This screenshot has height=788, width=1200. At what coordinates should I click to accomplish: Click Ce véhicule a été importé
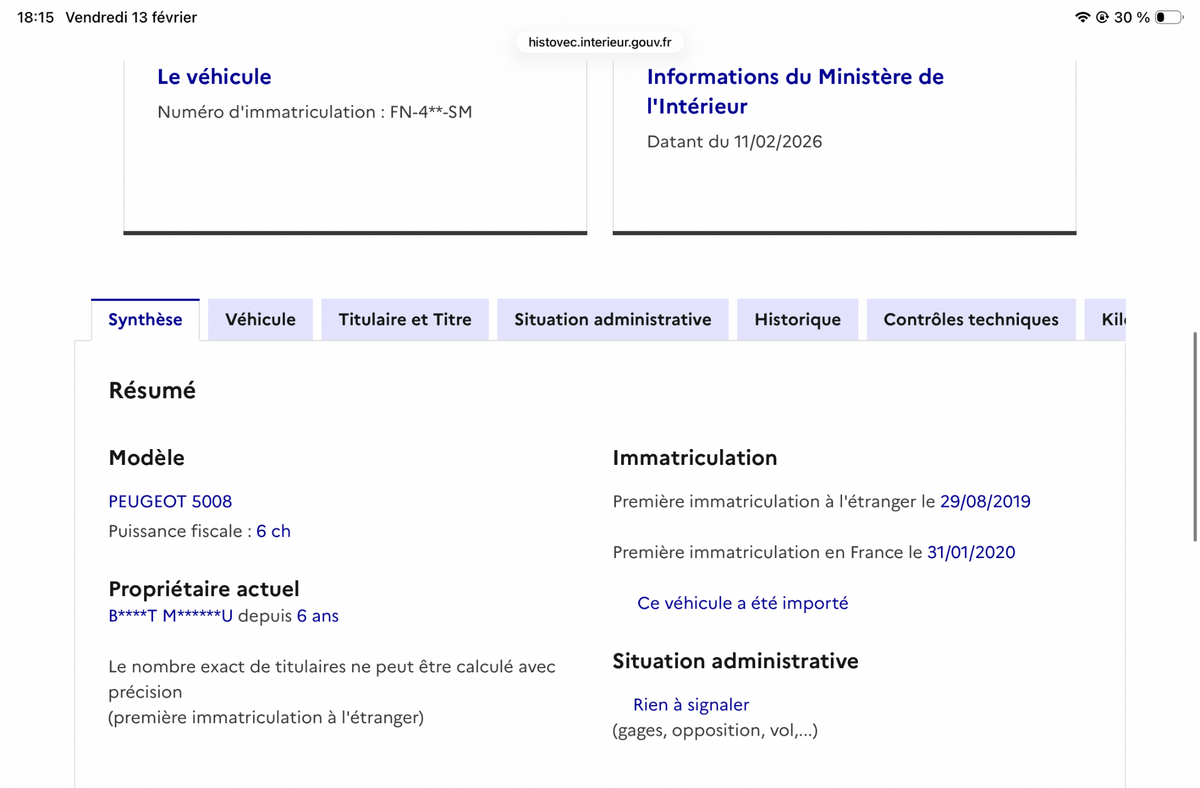click(x=743, y=603)
